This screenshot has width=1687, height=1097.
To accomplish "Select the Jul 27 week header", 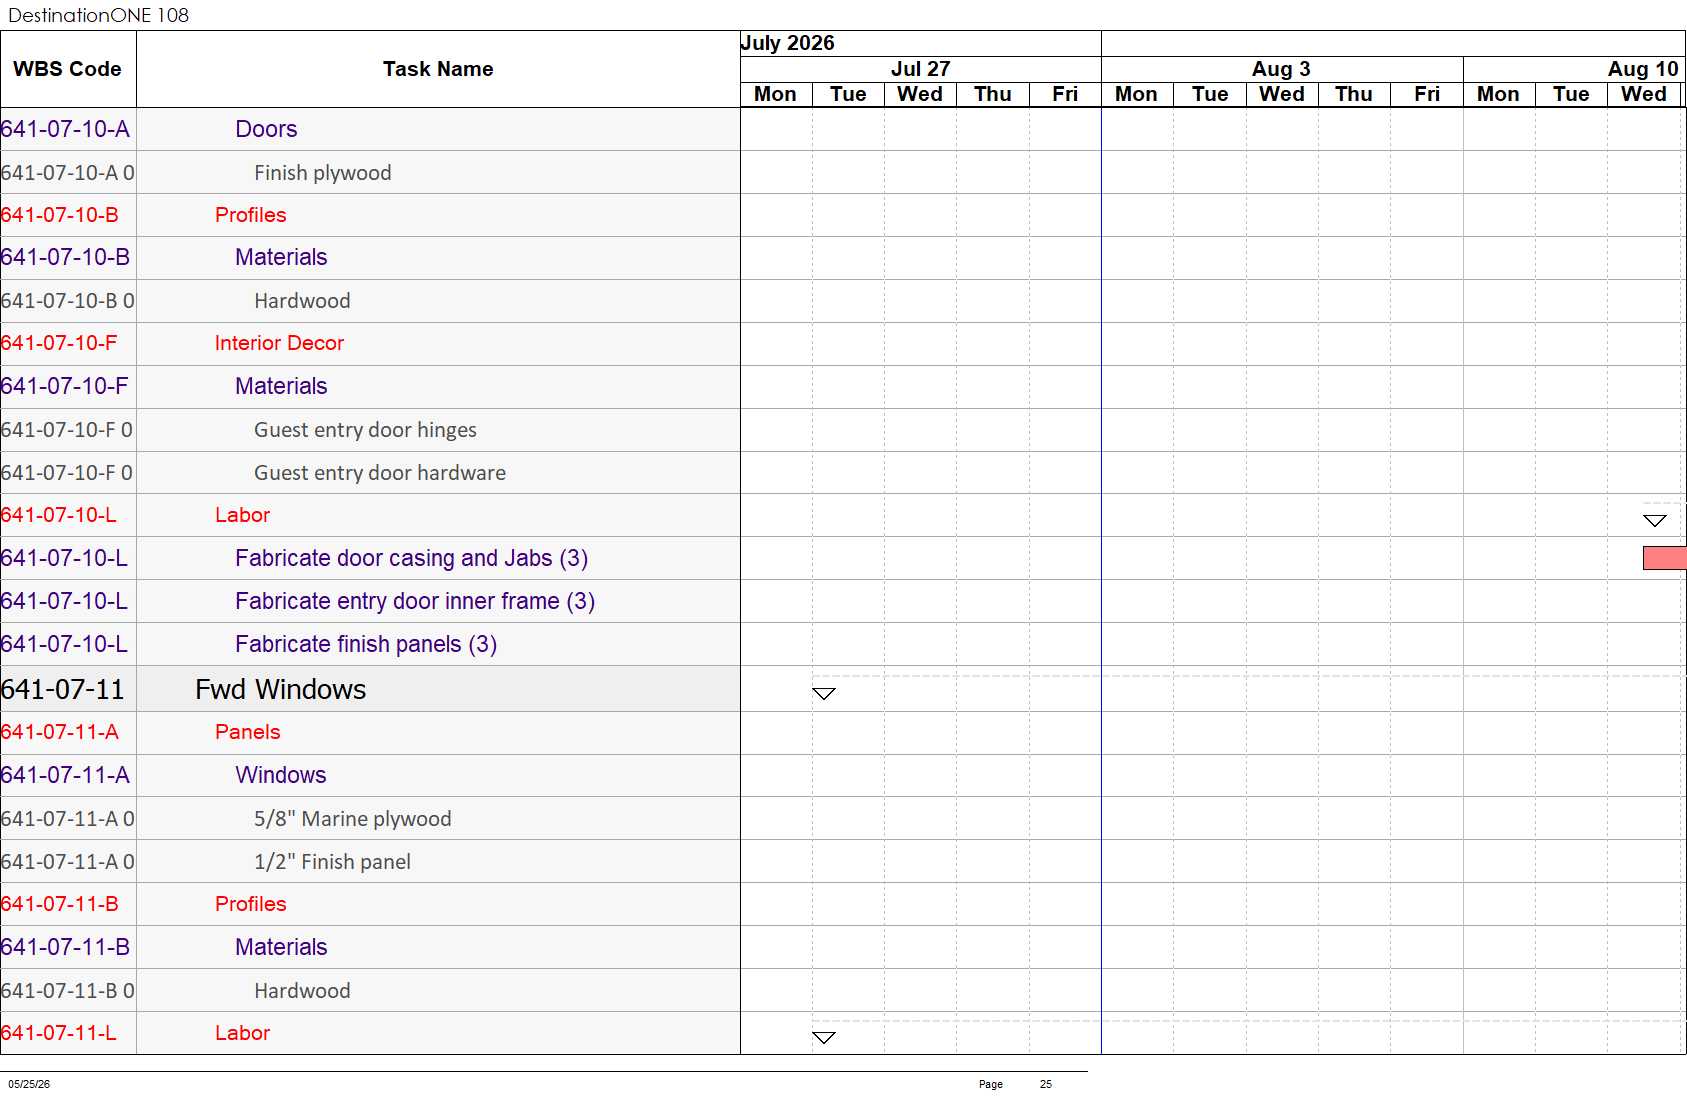I will click(921, 69).
